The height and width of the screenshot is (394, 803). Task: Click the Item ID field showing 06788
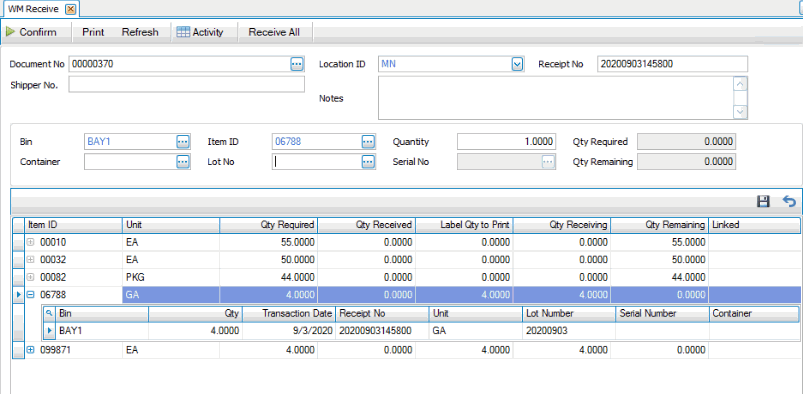(317, 141)
